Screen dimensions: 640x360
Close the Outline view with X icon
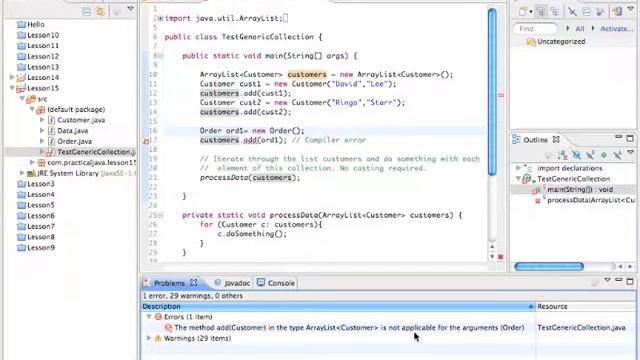(x=556, y=140)
